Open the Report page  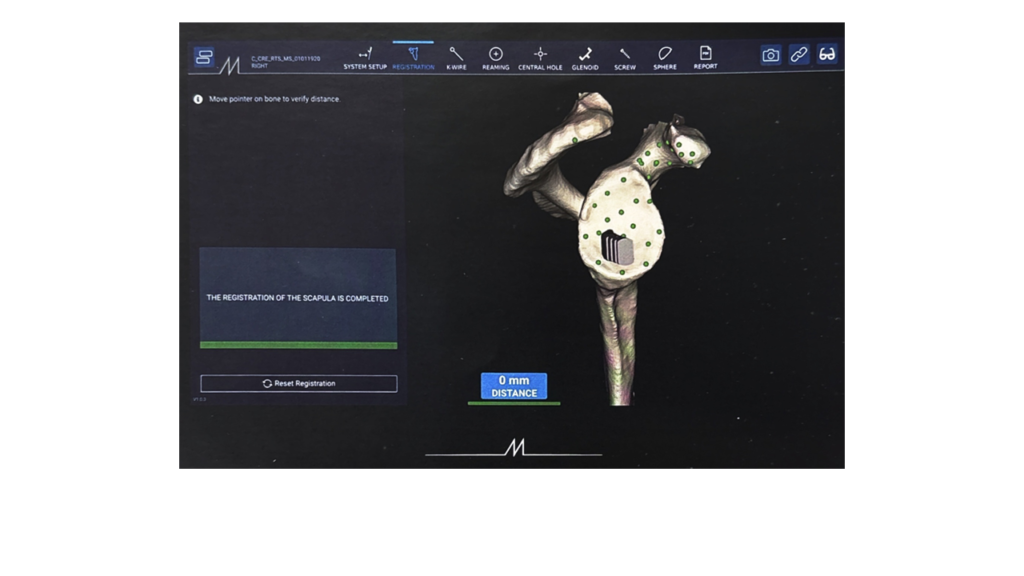pos(705,57)
